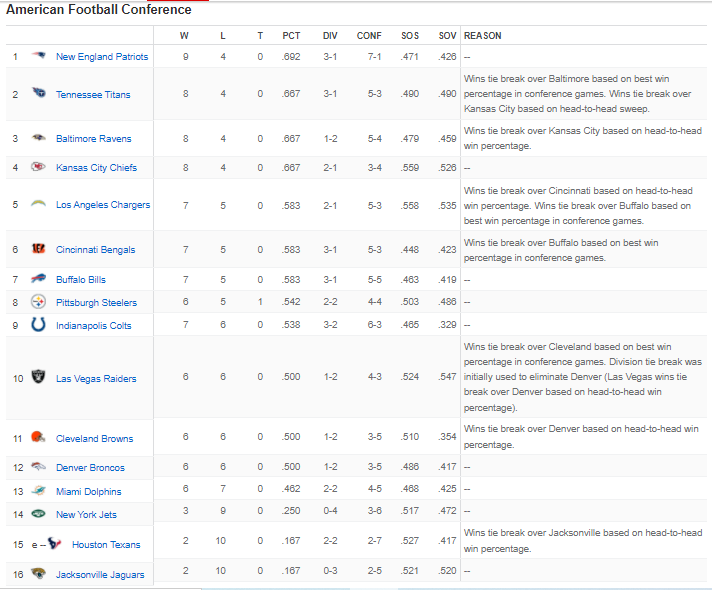Click the Colts .329 SOV value
This screenshot has width=712, height=590.
pos(447,325)
